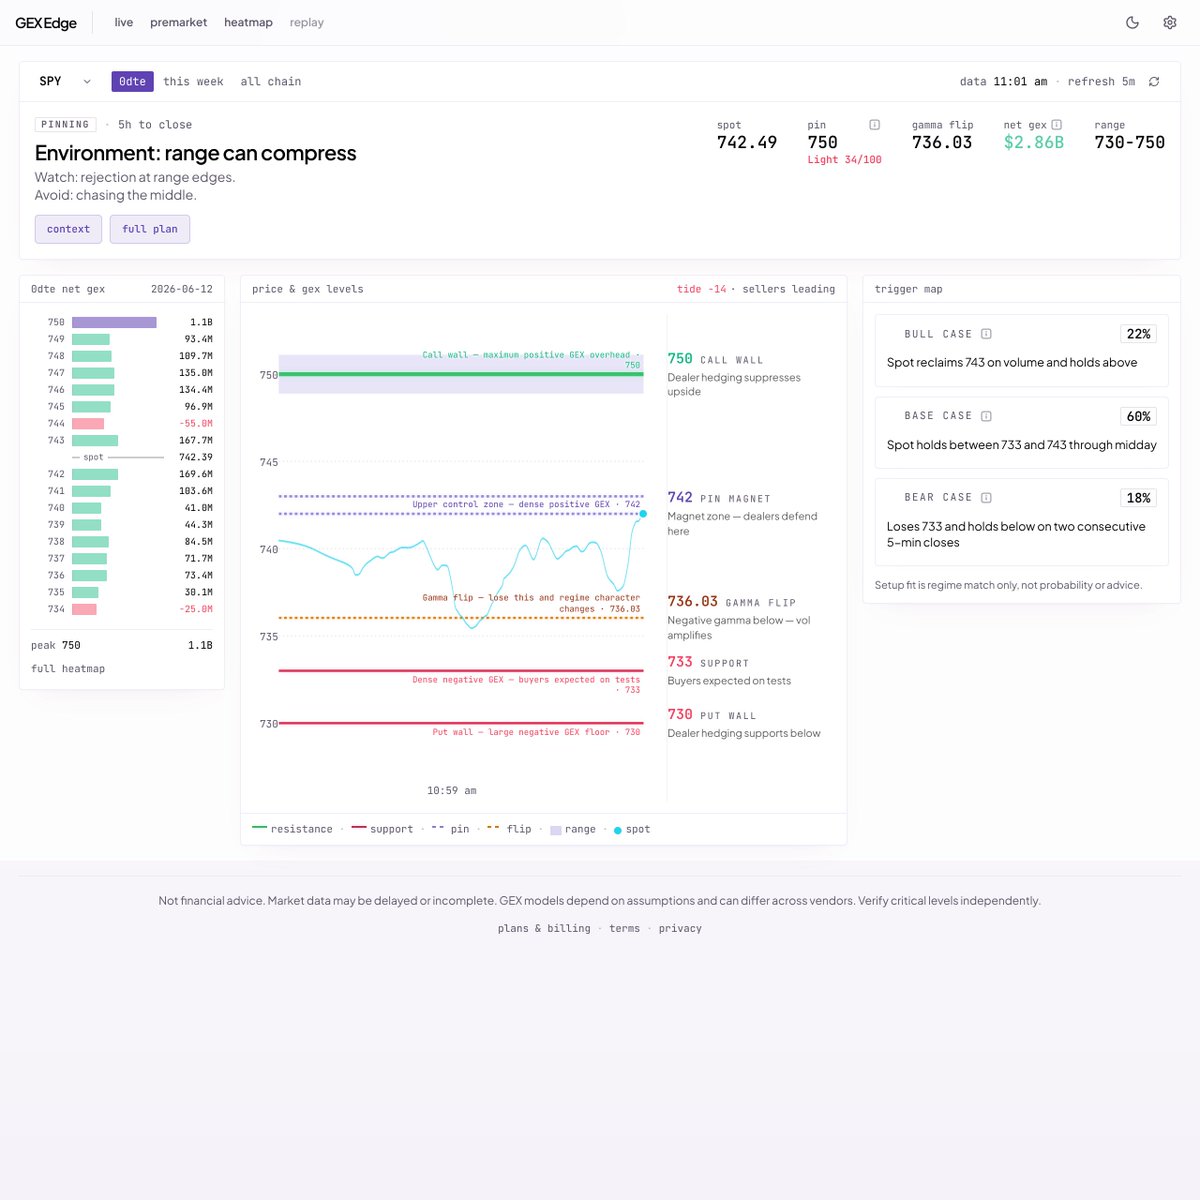Go to the live tab
Image resolution: width=1200 pixels, height=1200 pixels.
click(x=124, y=22)
